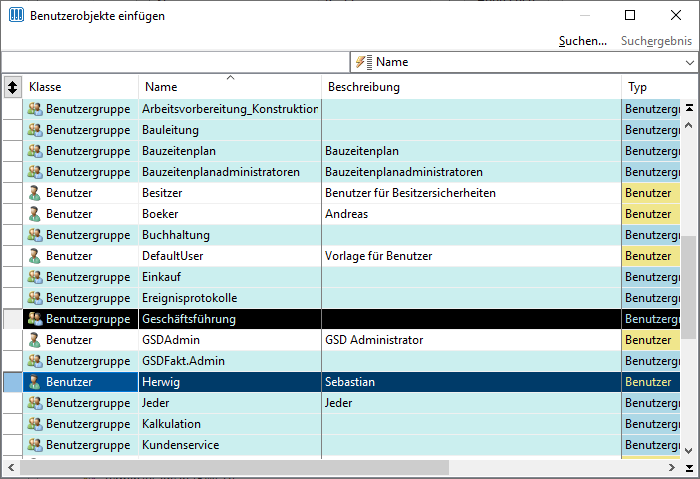Viewport: 700px width, 479px height.
Task: Click the application icon in title bar
Action: pyautogui.click(x=17, y=15)
